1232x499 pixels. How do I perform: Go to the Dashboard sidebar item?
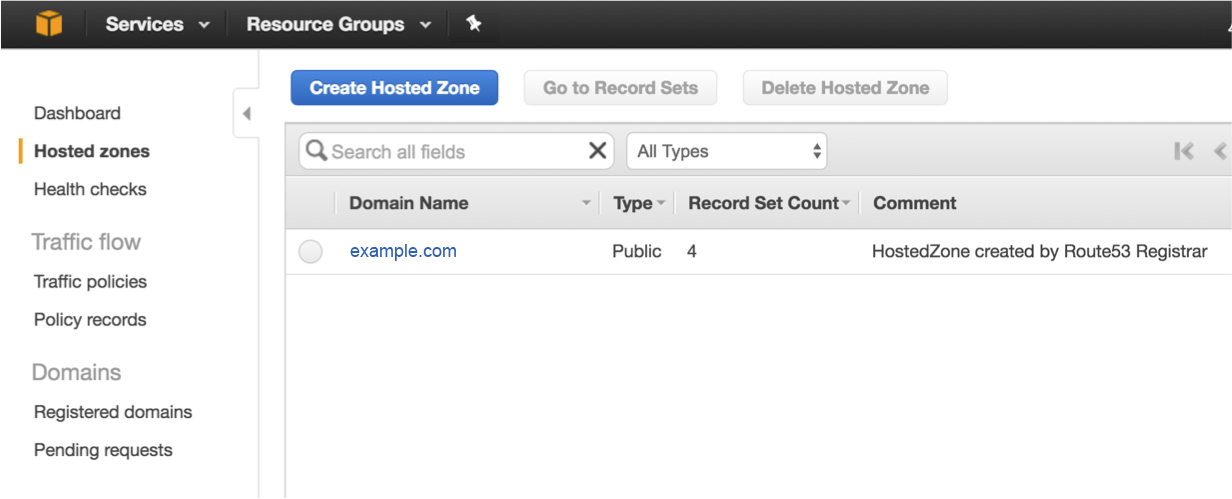tap(77, 113)
